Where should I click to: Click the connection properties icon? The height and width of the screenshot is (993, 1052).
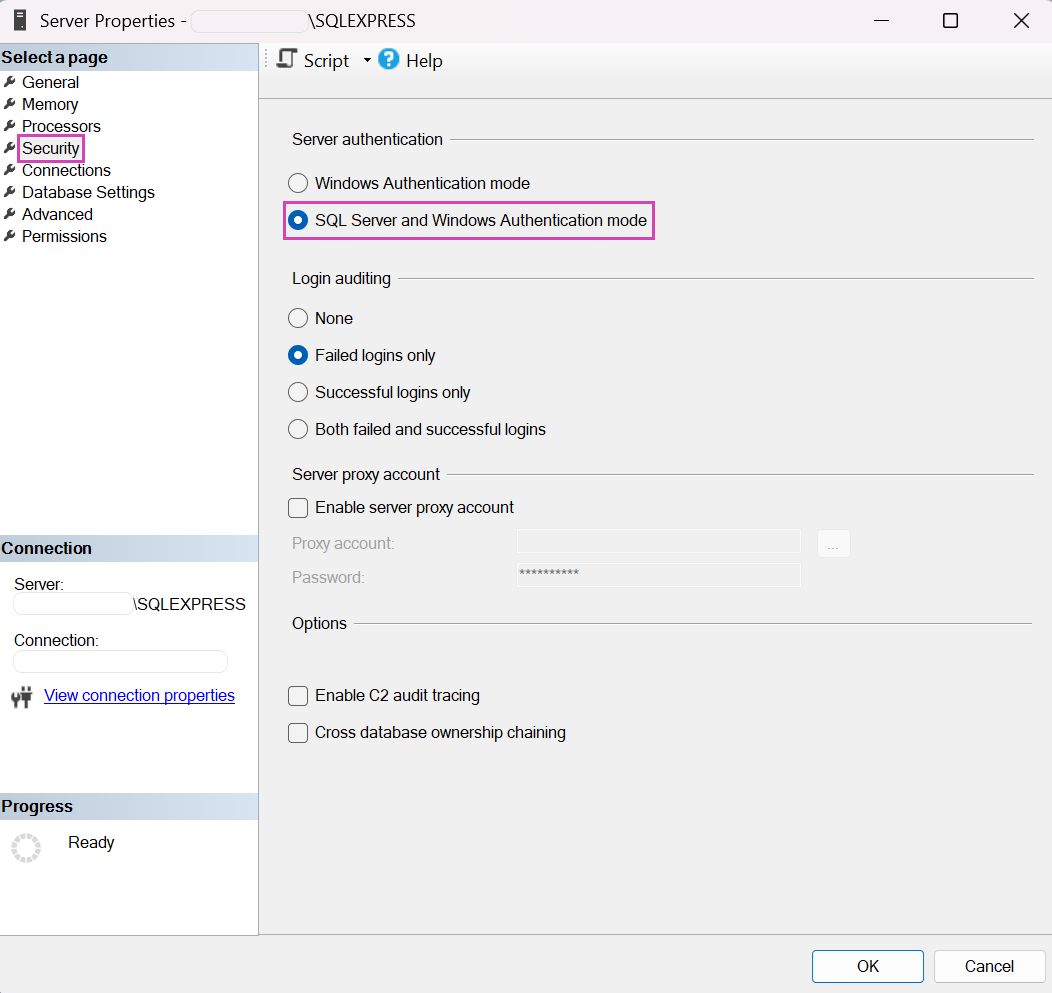click(21, 695)
